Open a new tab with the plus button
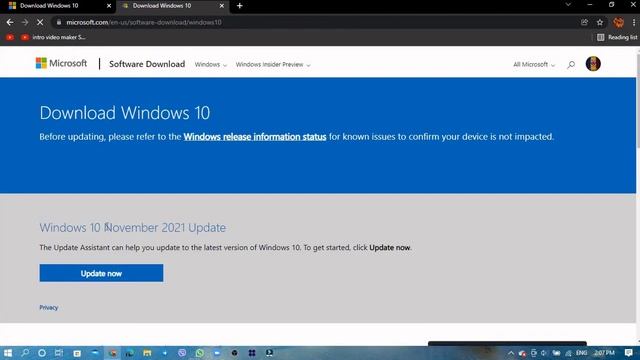 click(x=240, y=6)
